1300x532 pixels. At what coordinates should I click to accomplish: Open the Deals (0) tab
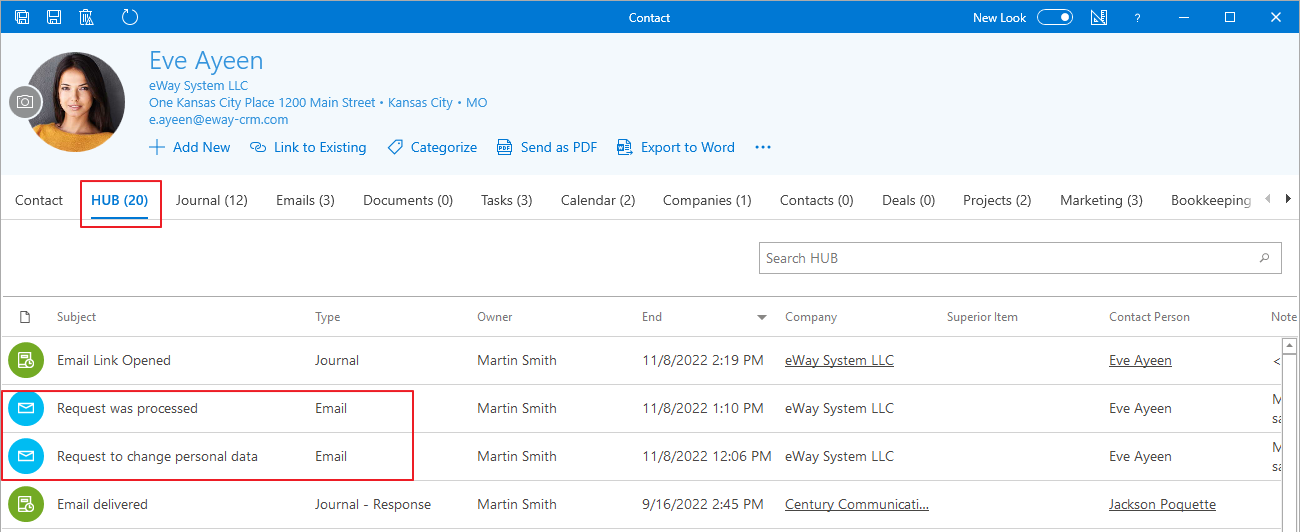coord(908,200)
